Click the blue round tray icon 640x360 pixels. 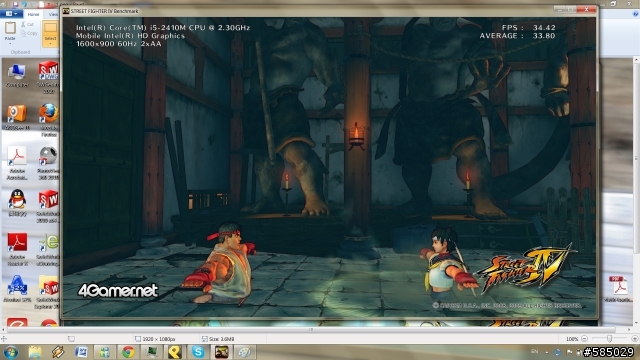click(558, 352)
